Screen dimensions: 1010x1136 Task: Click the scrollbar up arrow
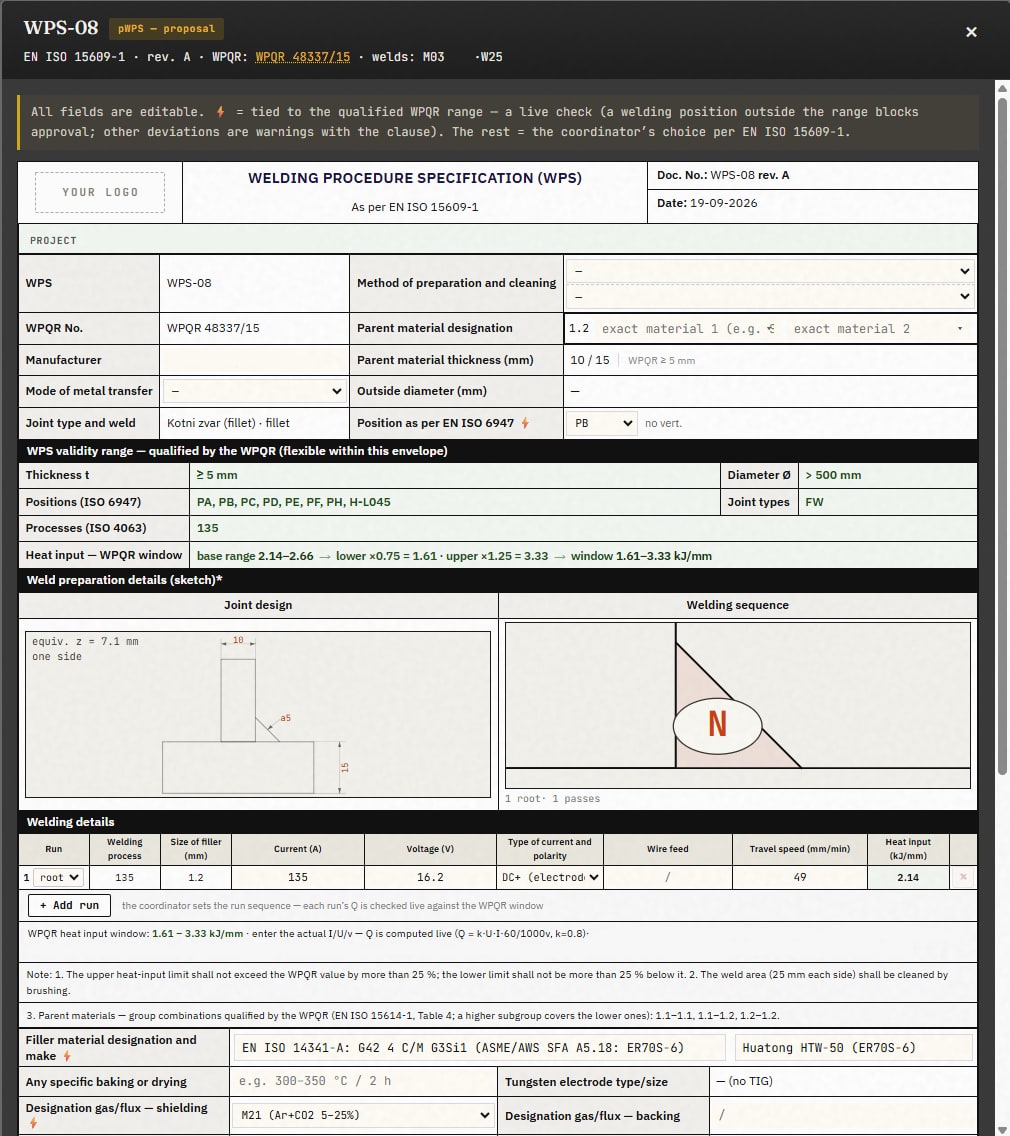[x=1002, y=88]
